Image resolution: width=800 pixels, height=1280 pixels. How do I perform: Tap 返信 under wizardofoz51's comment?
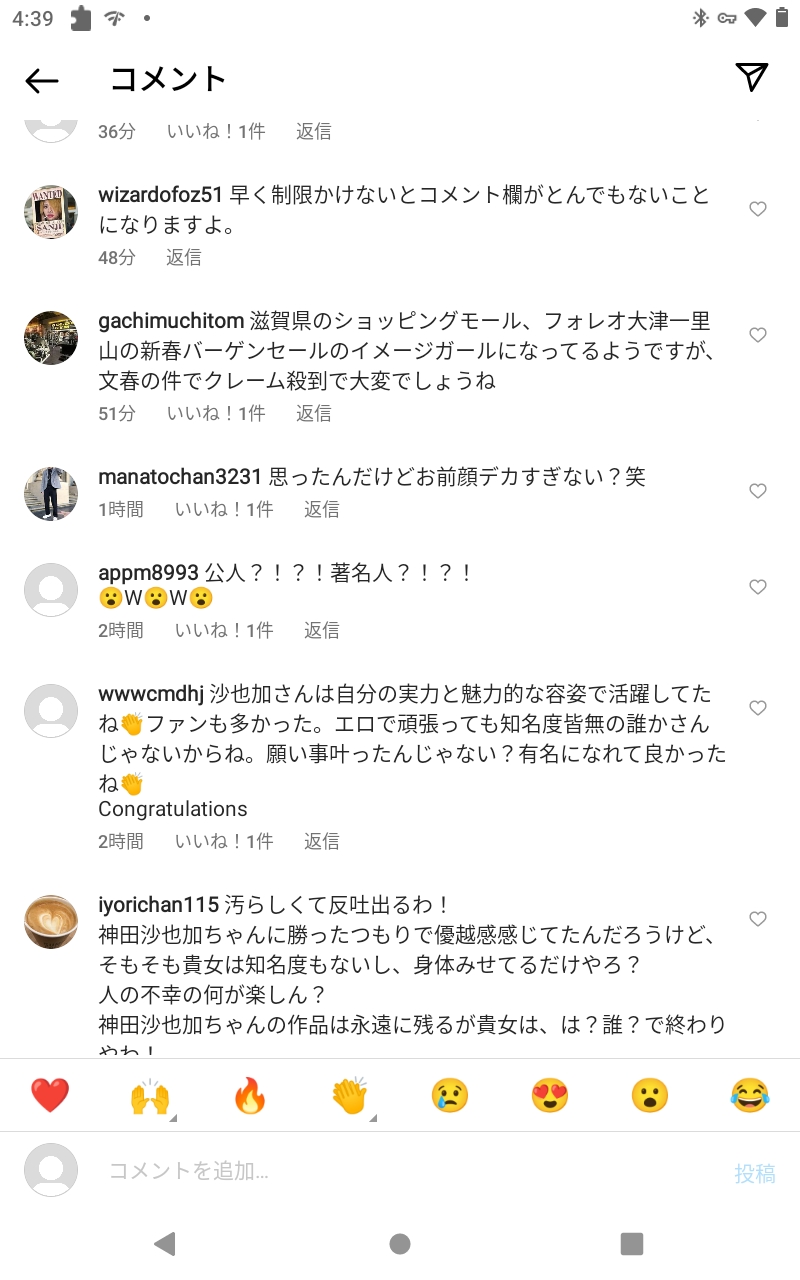[x=184, y=257]
